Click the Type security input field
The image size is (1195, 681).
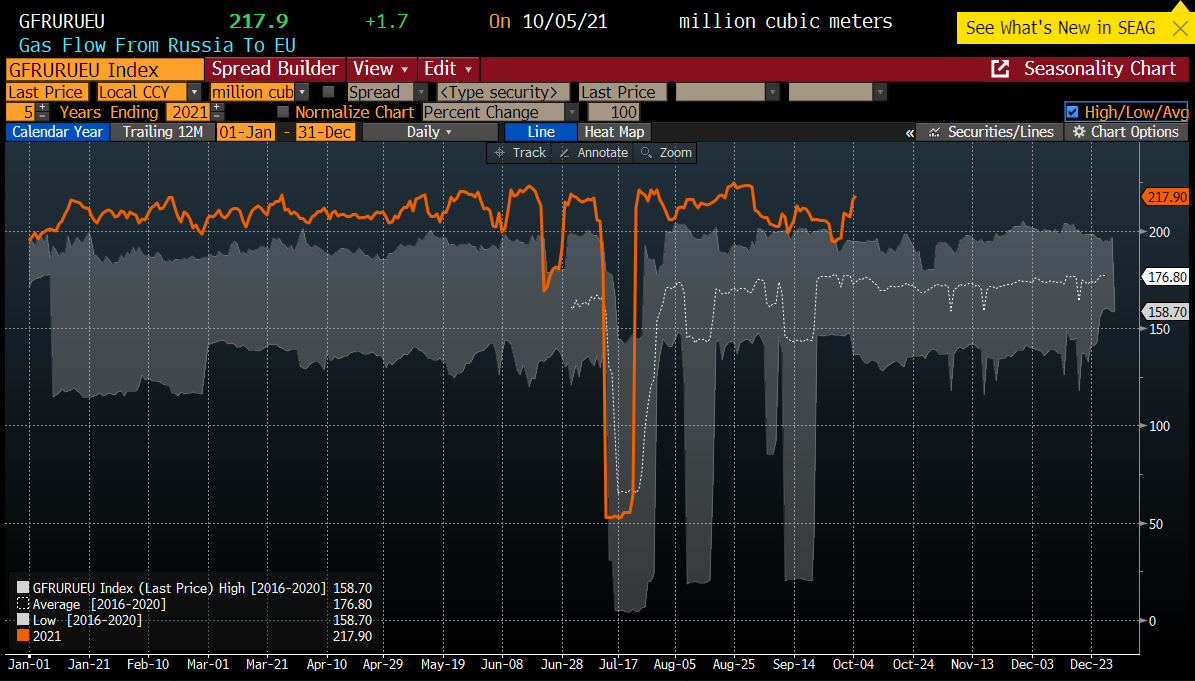pyautogui.click(x=504, y=92)
